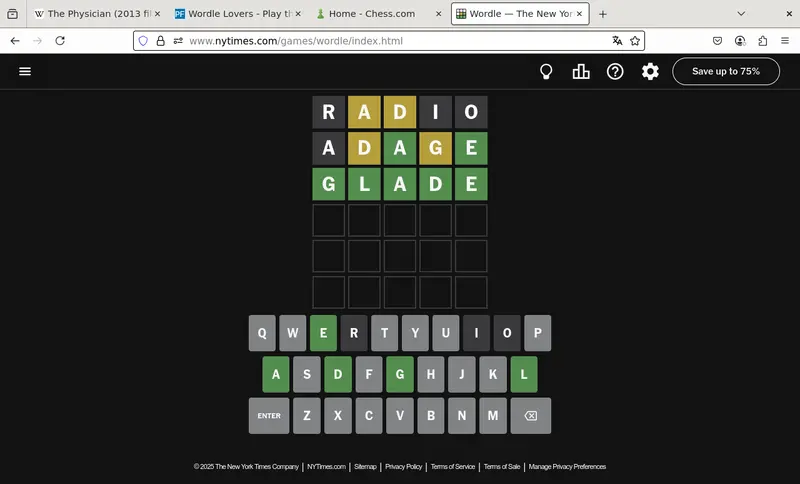Click the backspace delete key icon
800x484 pixels.
coord(531,416)
